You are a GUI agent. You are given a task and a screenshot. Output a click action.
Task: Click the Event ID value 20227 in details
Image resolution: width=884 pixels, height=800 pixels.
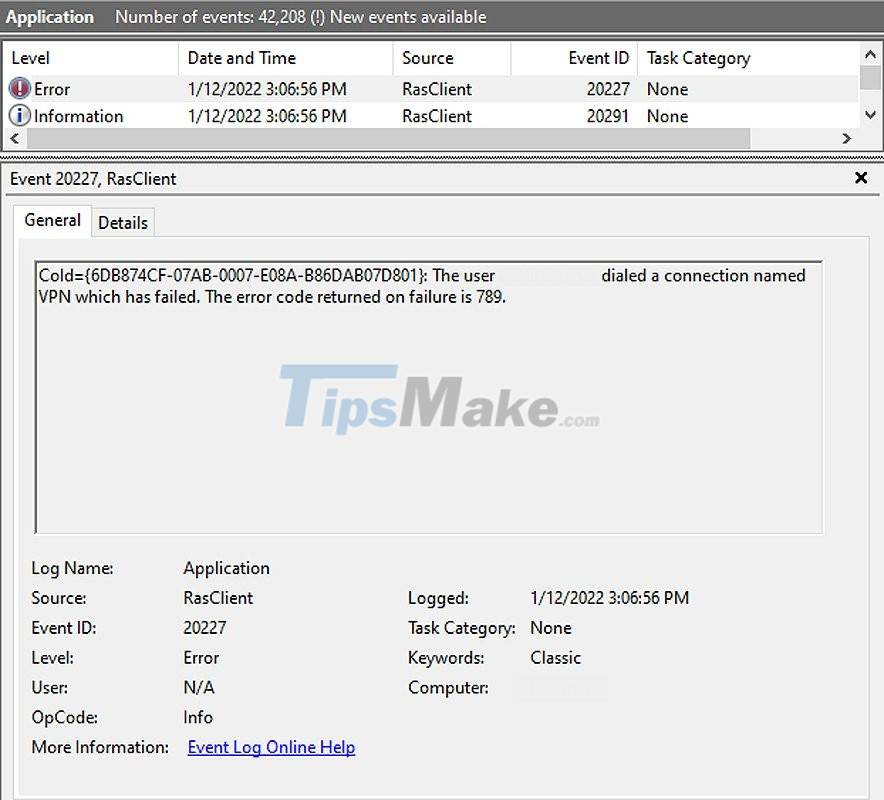[205, 627]
